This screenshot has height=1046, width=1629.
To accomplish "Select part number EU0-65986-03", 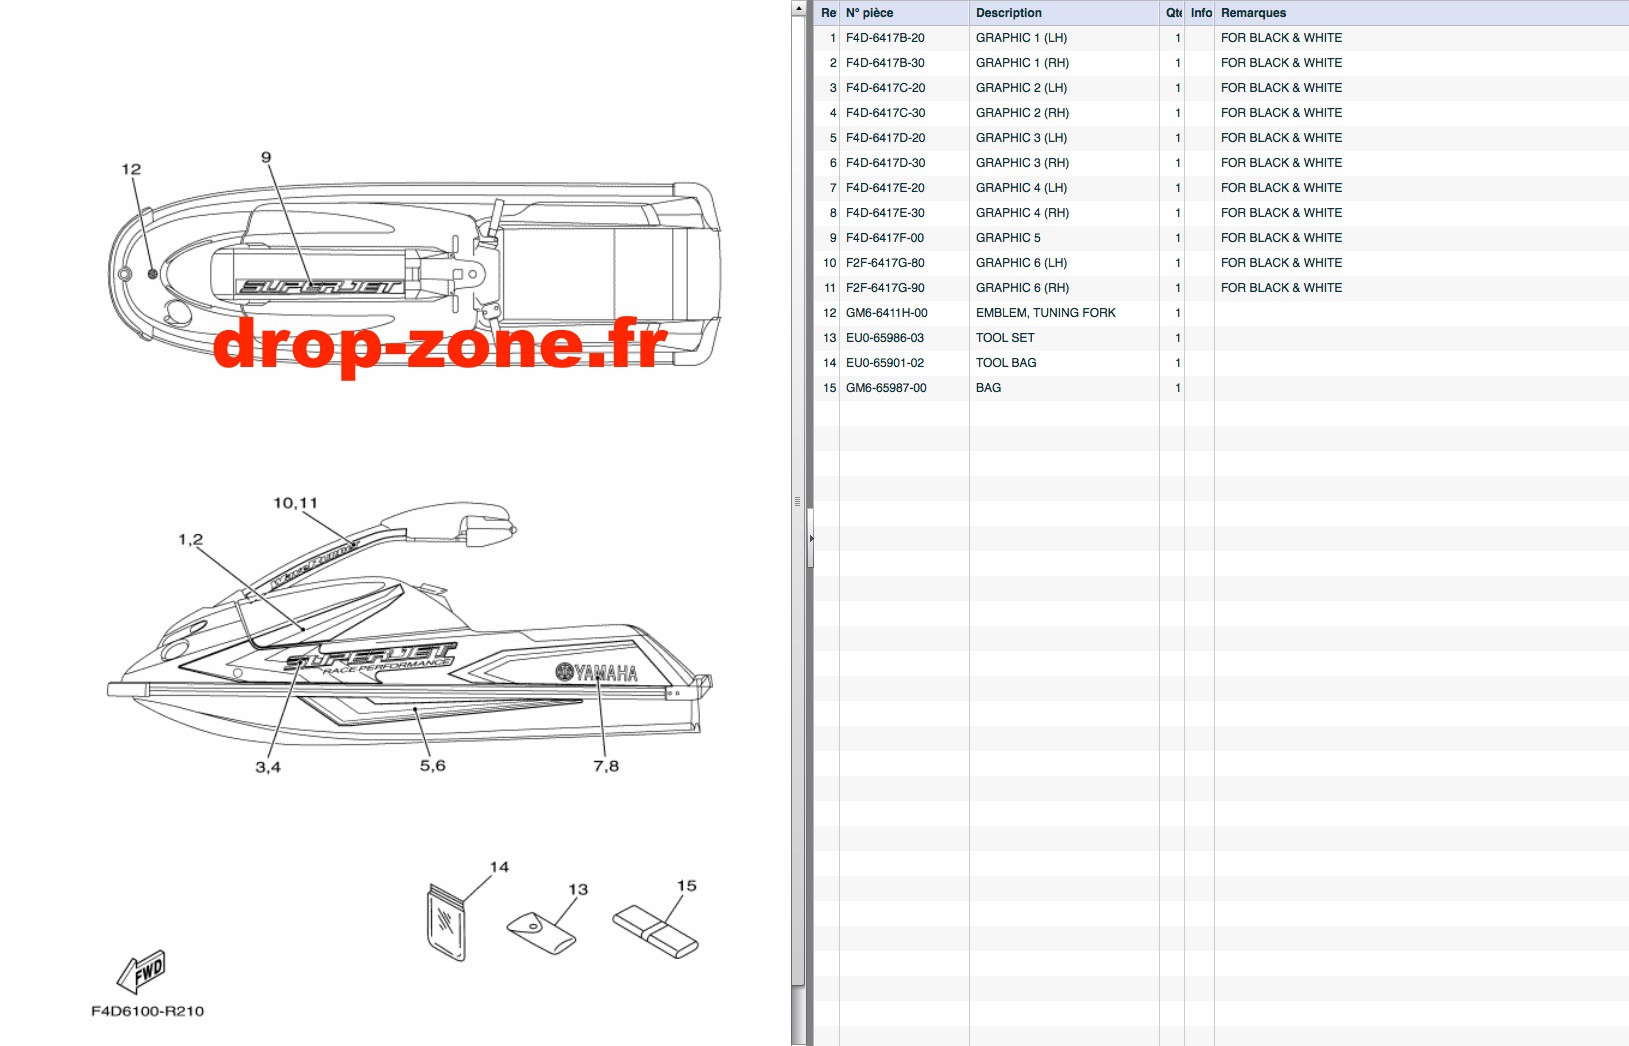I will tap(885, 338).
